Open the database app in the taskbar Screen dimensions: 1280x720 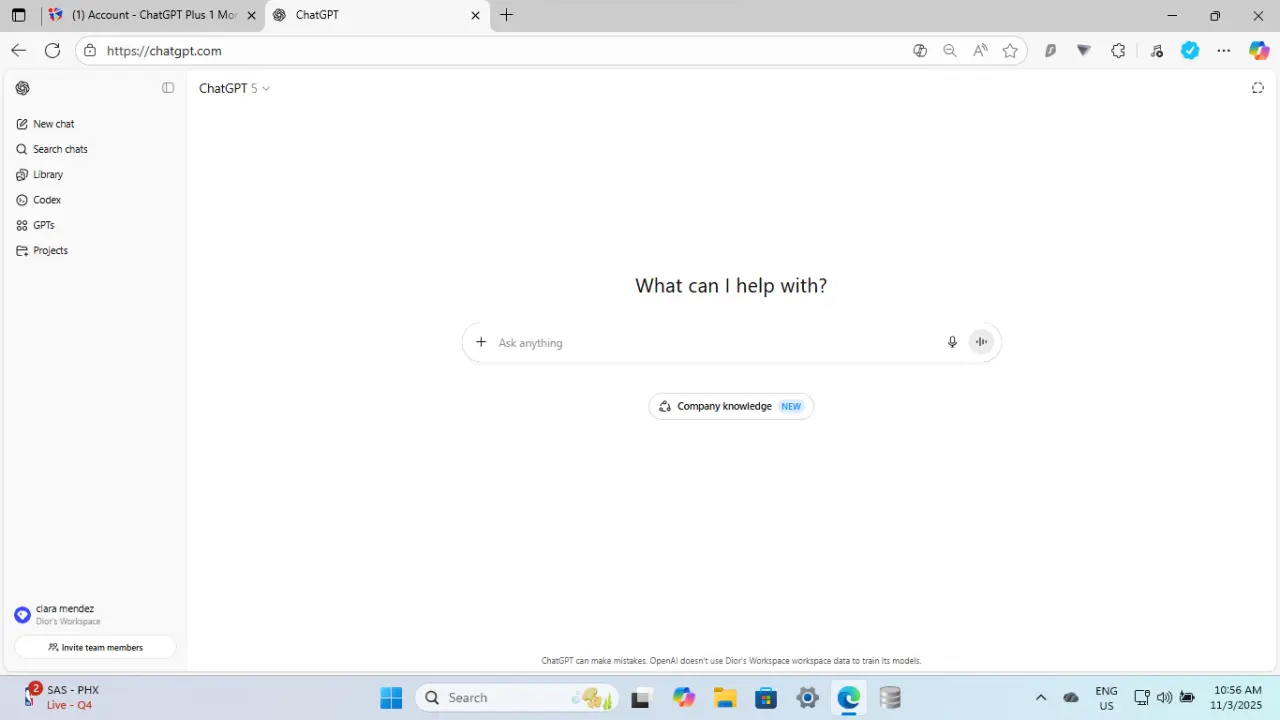pos(890,697)
